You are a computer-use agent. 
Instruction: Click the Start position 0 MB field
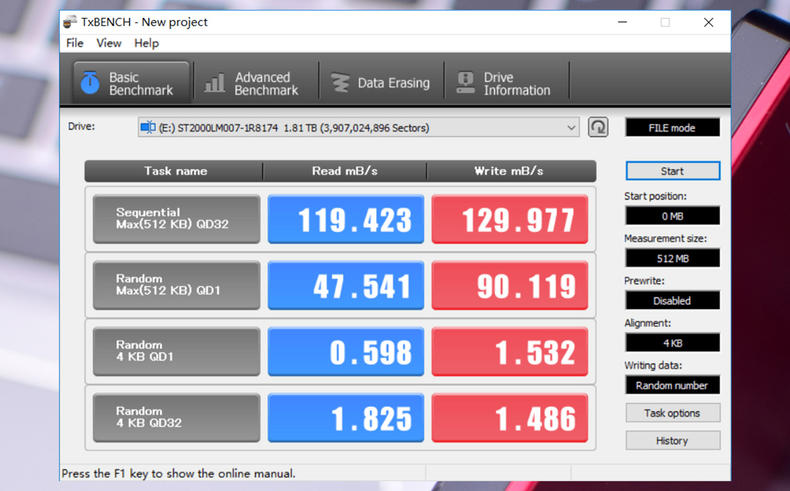click(x=672, y=216)
